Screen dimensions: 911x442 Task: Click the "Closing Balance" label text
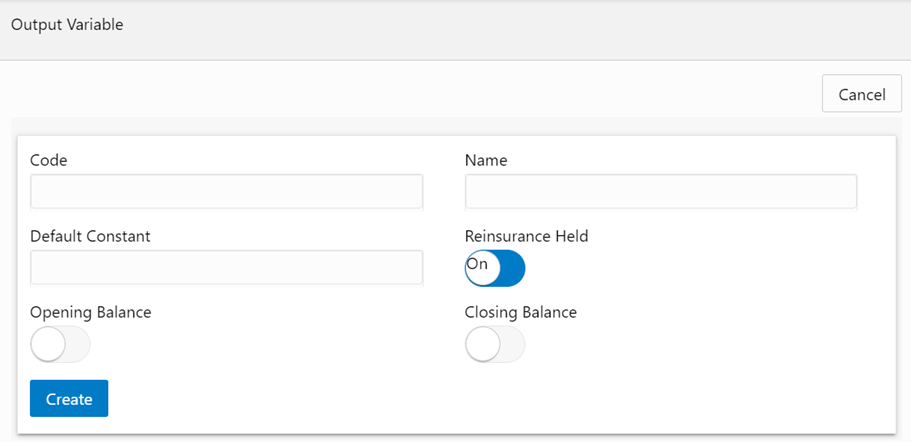pyautogui.click(x=520, y=312)
